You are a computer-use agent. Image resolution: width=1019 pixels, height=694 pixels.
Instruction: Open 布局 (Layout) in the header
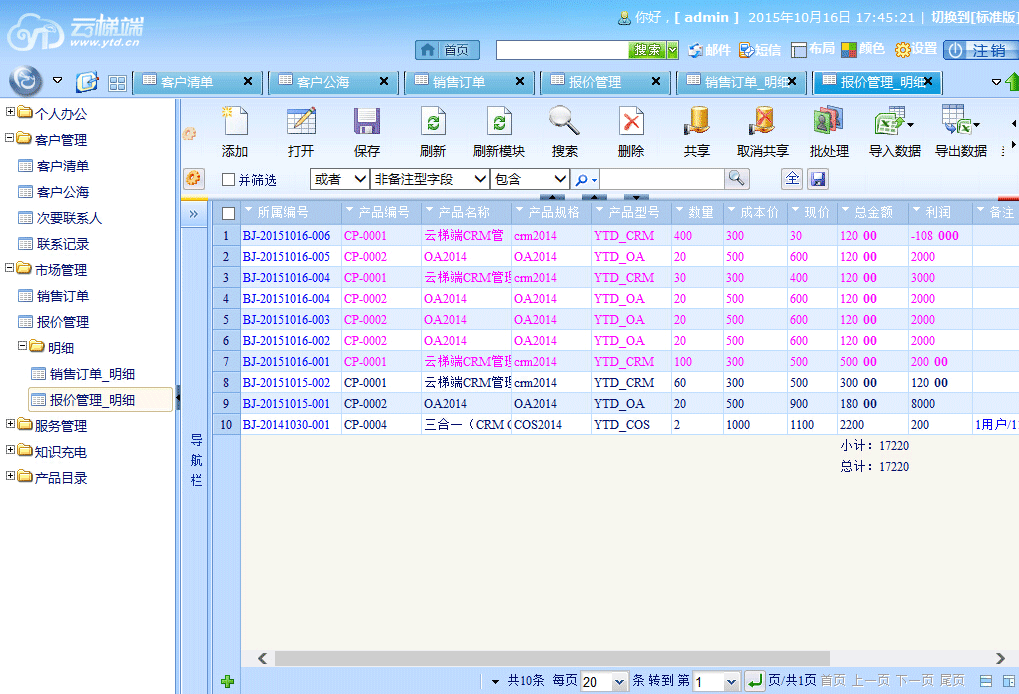813,49
